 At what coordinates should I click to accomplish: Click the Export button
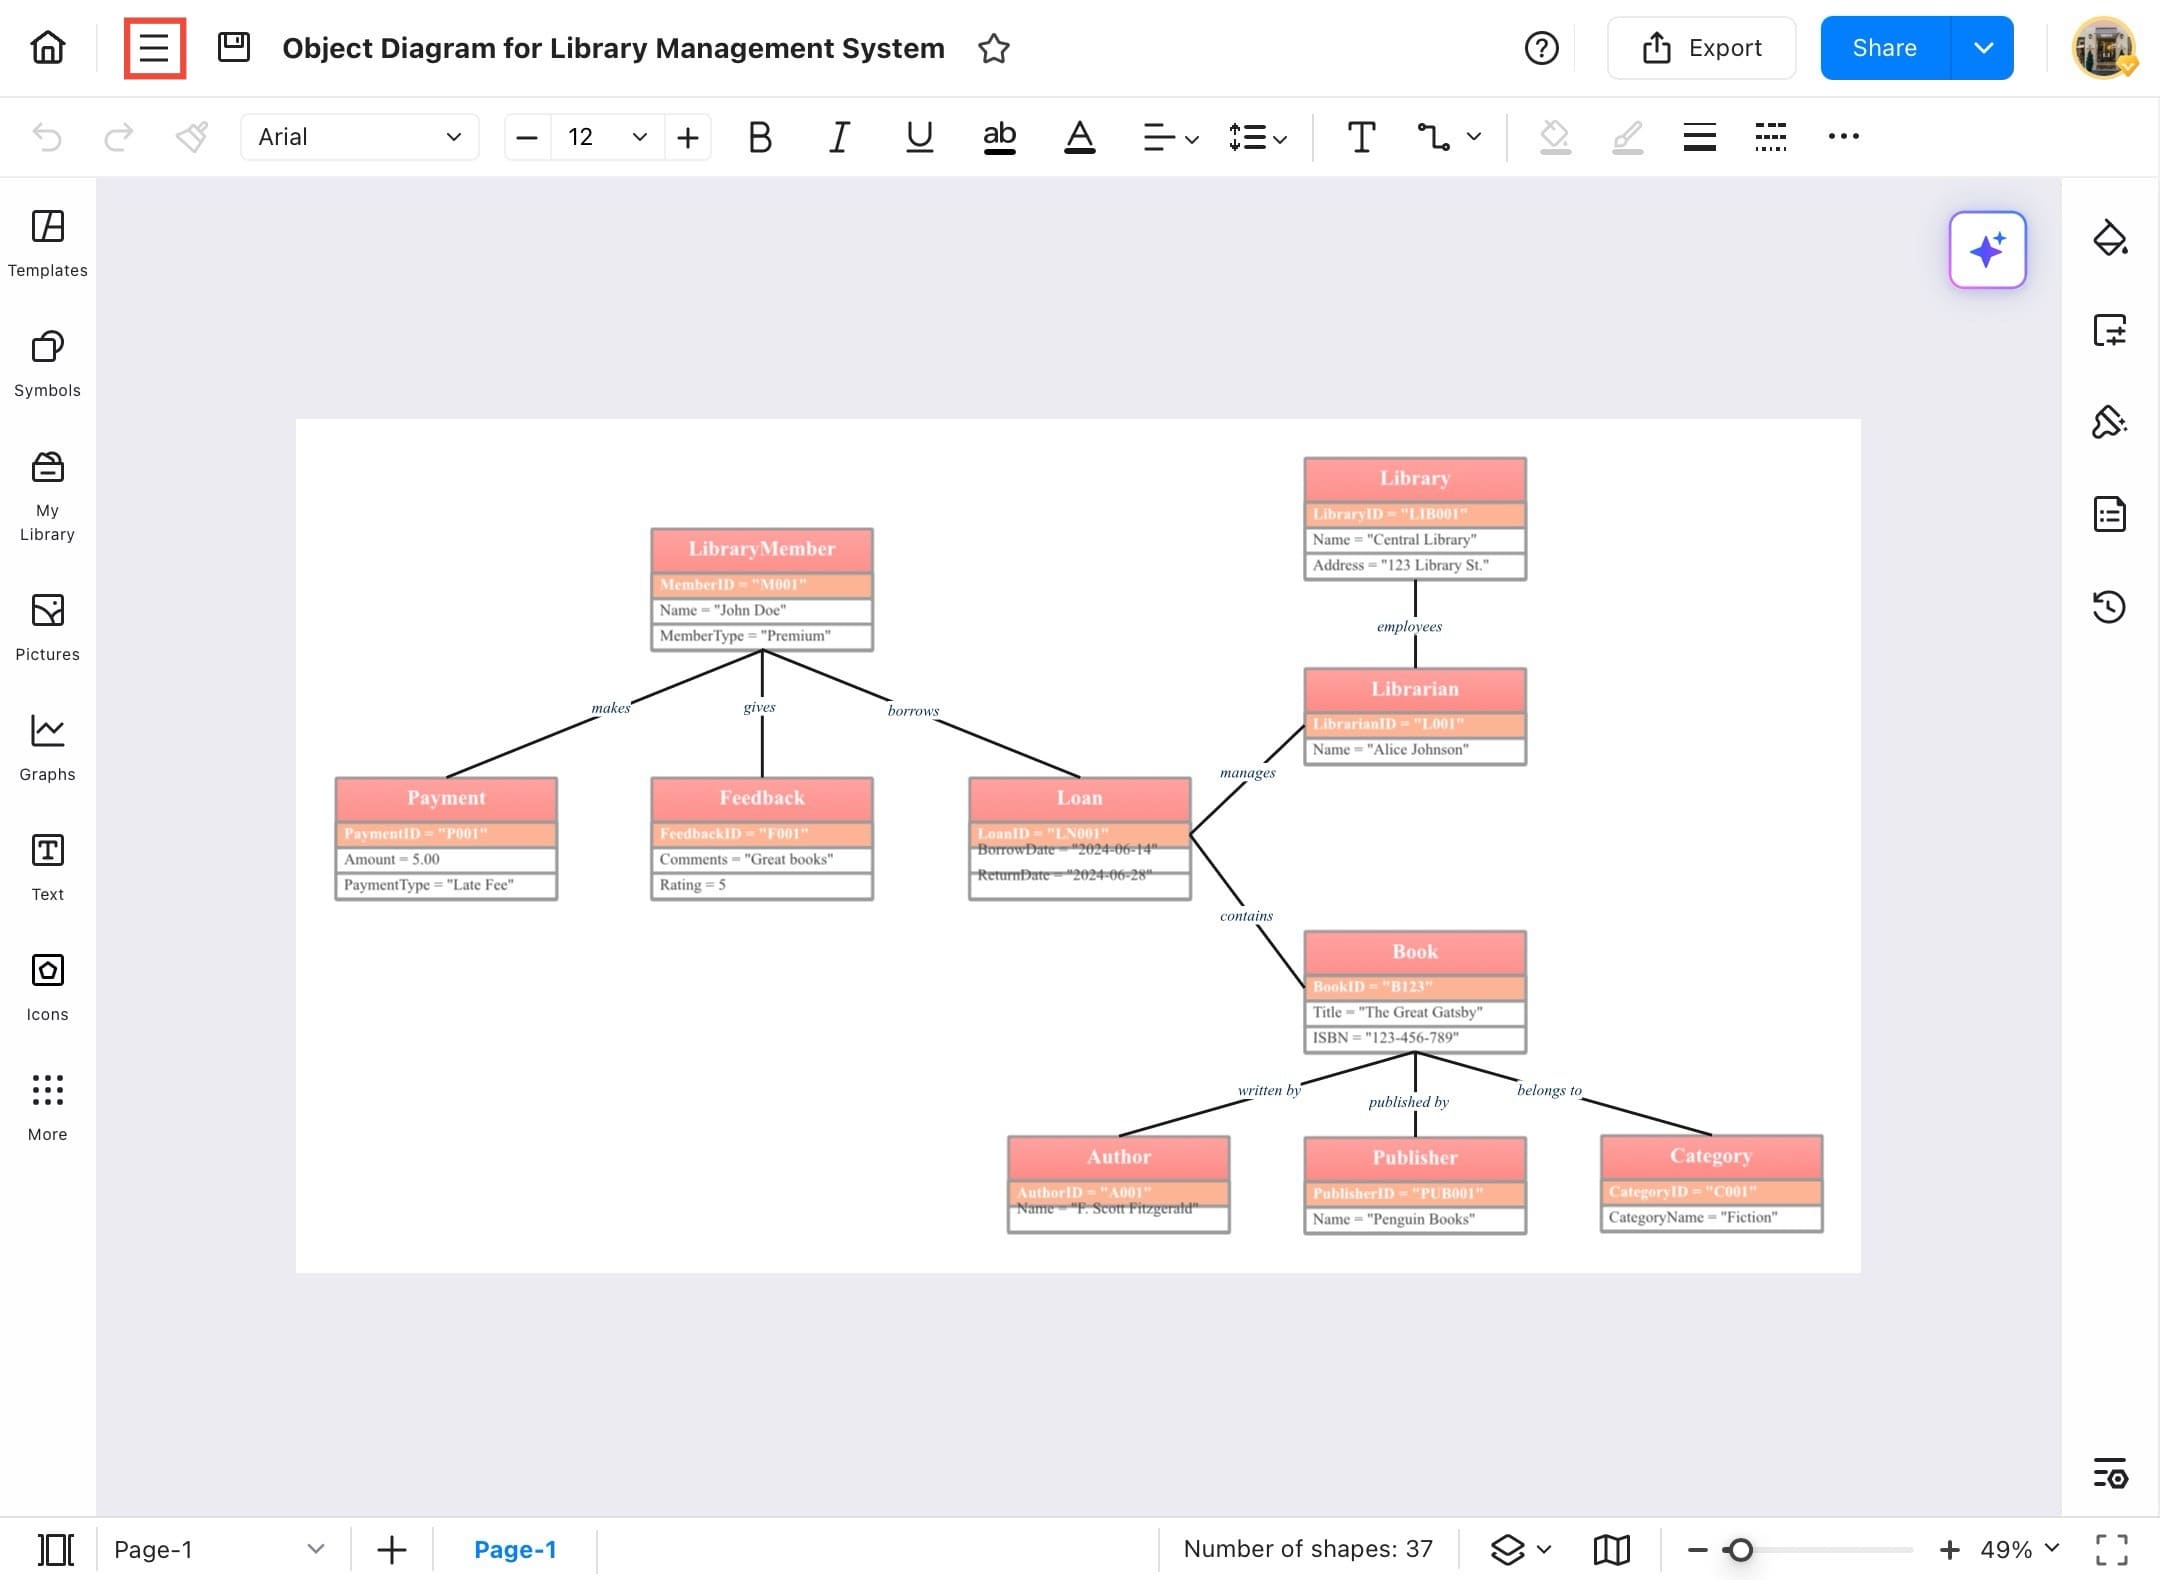1701,48
